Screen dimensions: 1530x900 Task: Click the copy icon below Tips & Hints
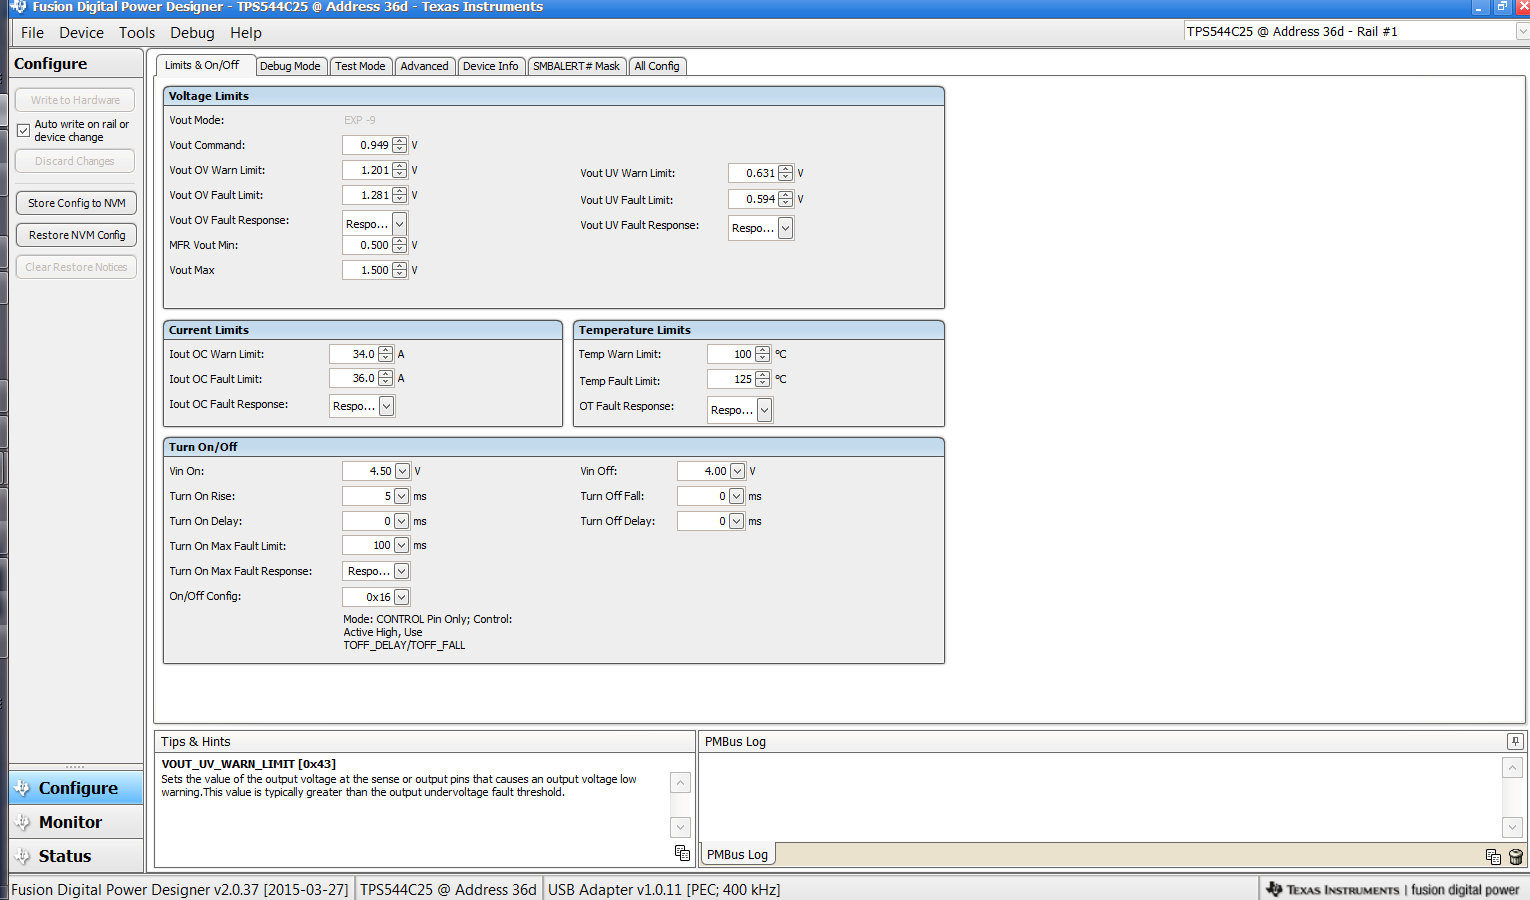click(681, 852)
